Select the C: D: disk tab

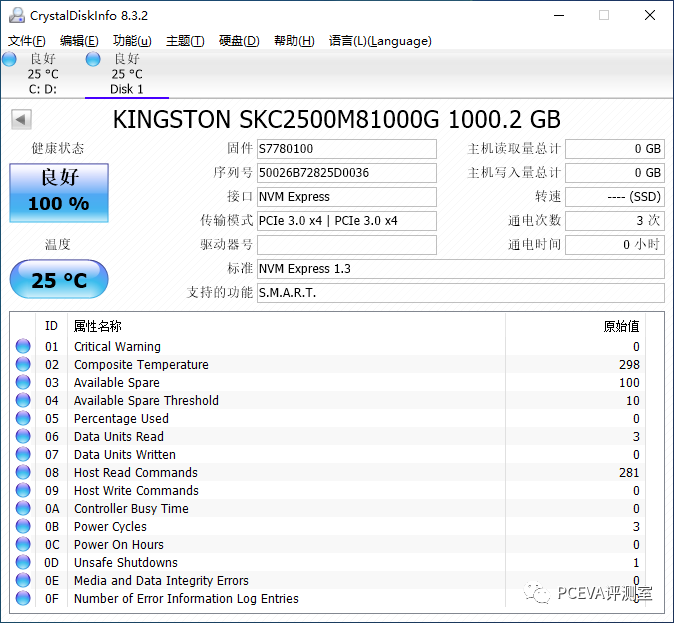point(43,74)
